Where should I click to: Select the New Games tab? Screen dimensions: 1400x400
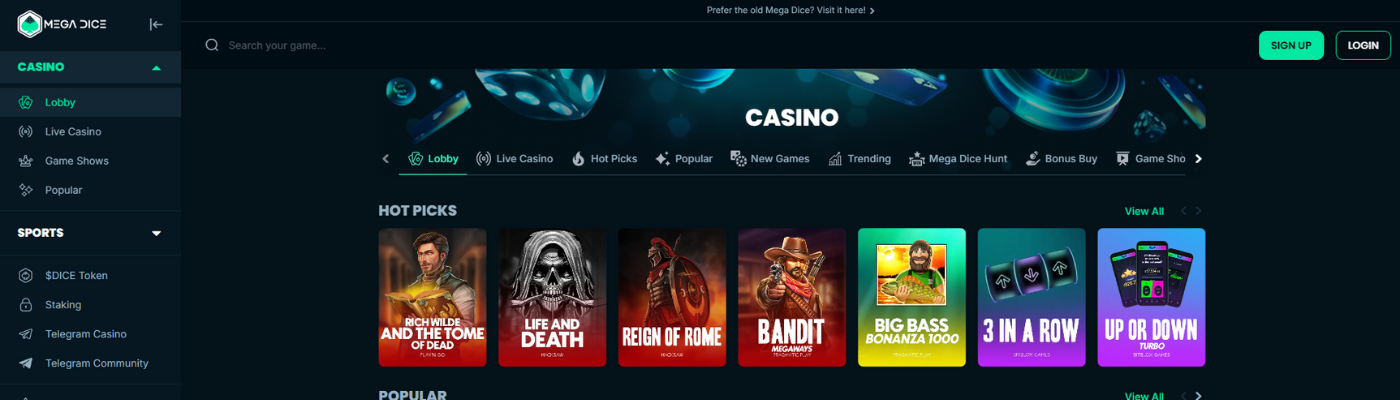click(770, 159)
